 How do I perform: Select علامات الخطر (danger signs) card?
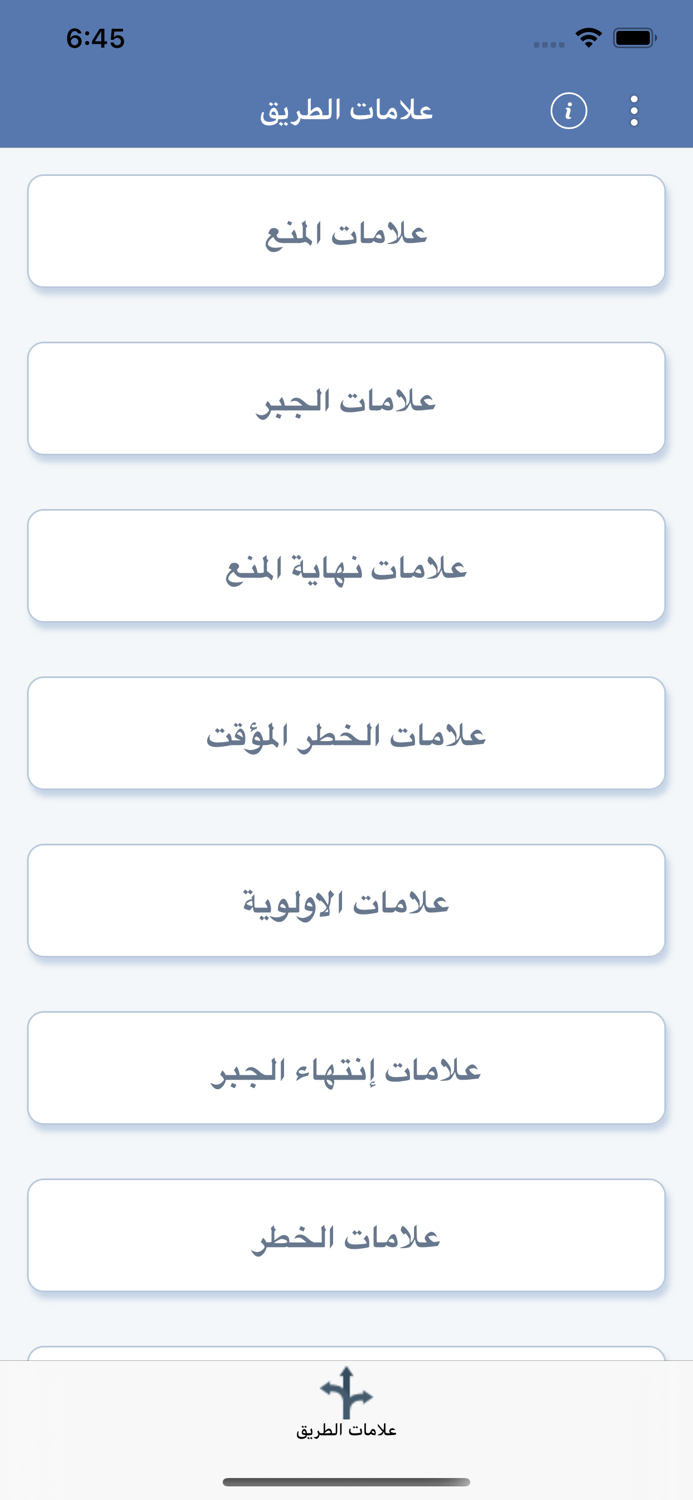click(346, 1235)
